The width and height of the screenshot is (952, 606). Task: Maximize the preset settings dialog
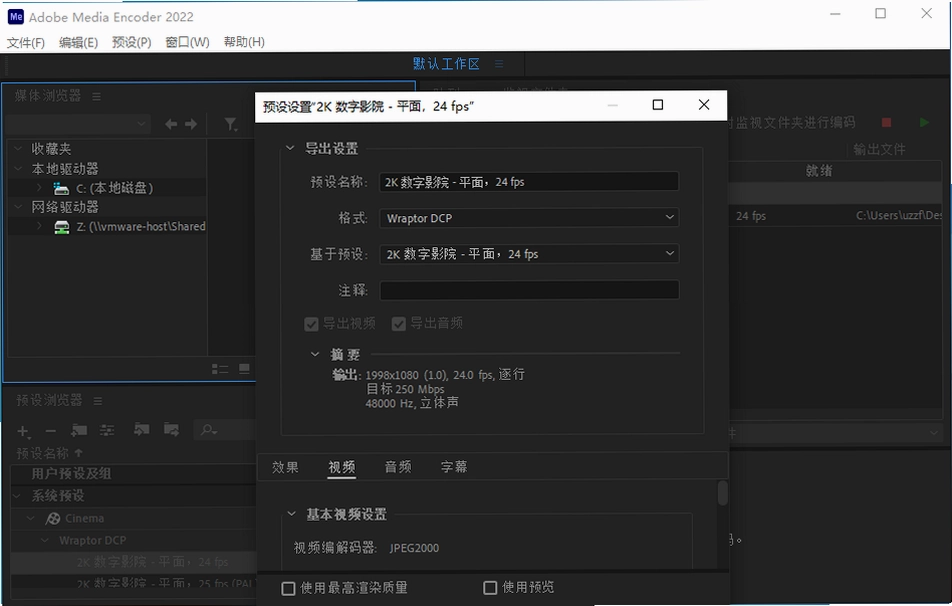point(658,105)
